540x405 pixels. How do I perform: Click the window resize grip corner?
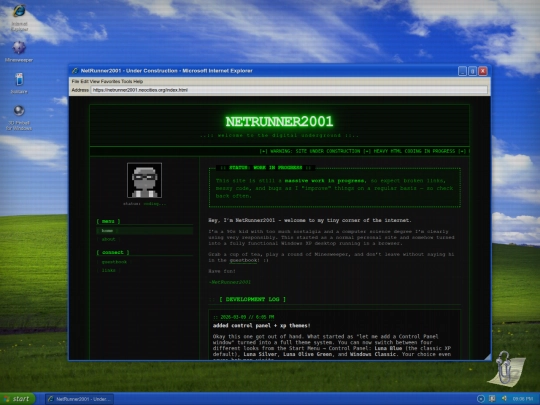click(x=487, y=357)
